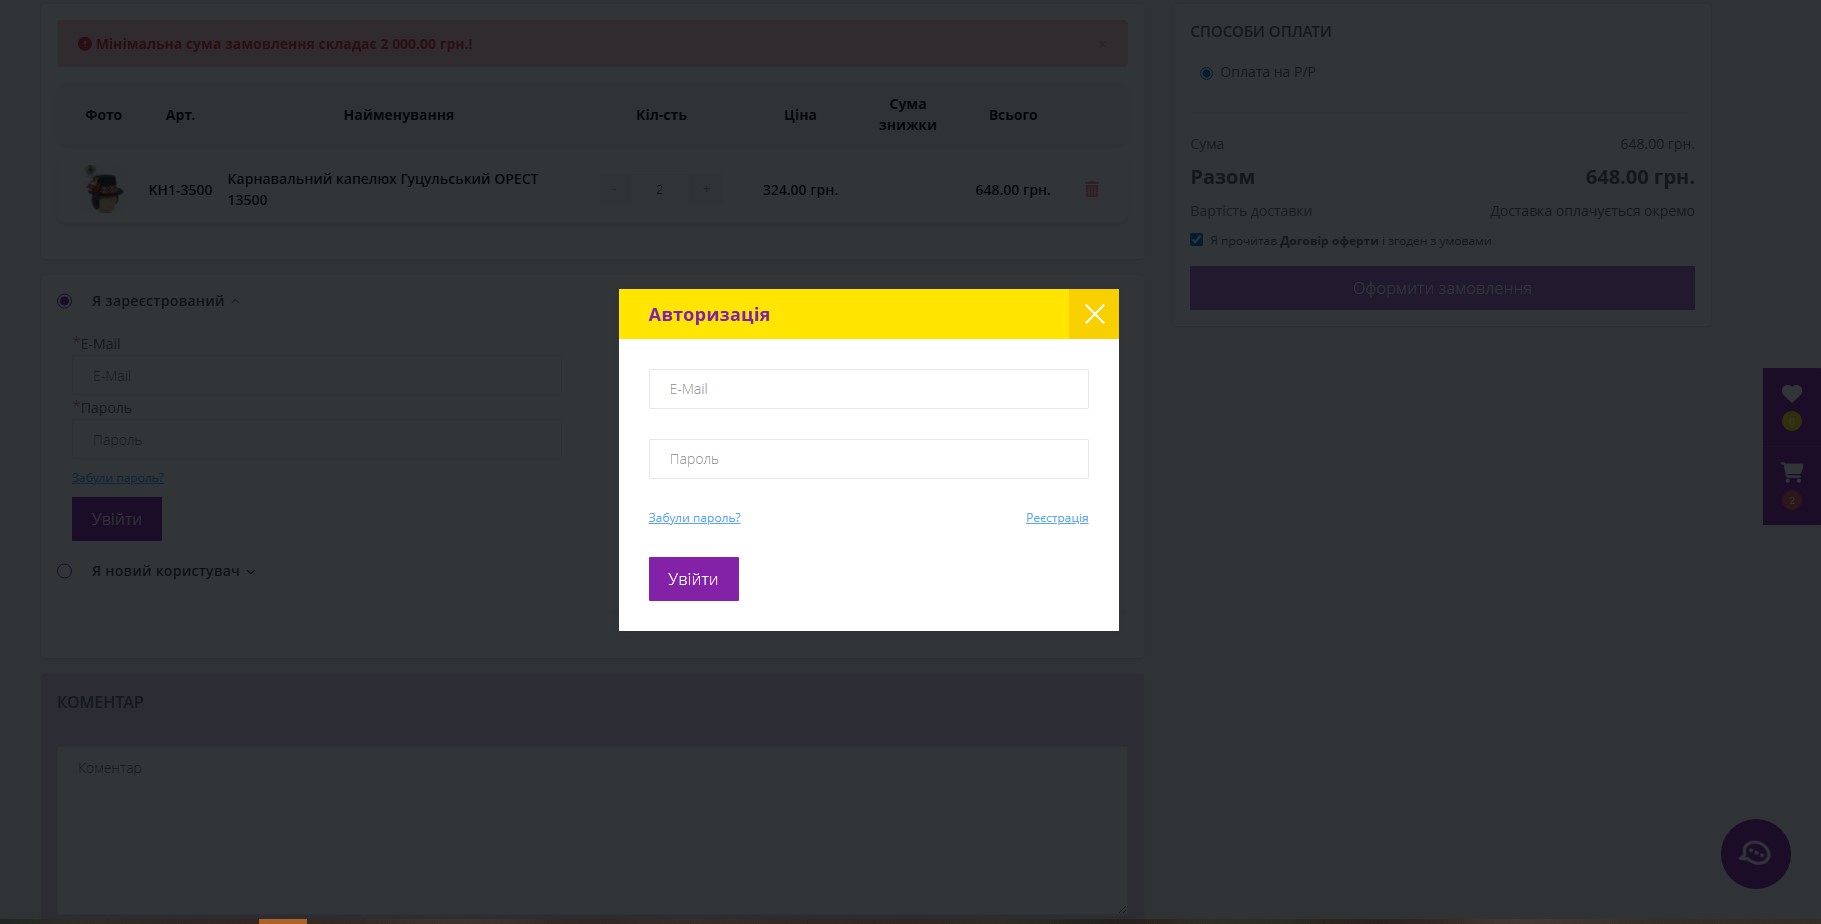Select the 'Я новий користувач' radio button
This screenshot has height=924, width=1821.
click(65, 571)
